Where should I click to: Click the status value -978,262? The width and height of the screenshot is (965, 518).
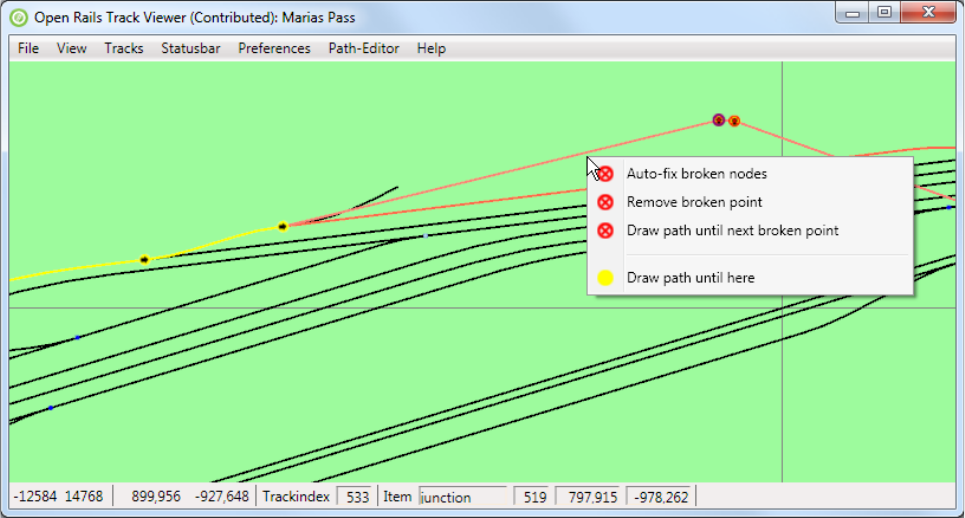coord(661,497)
